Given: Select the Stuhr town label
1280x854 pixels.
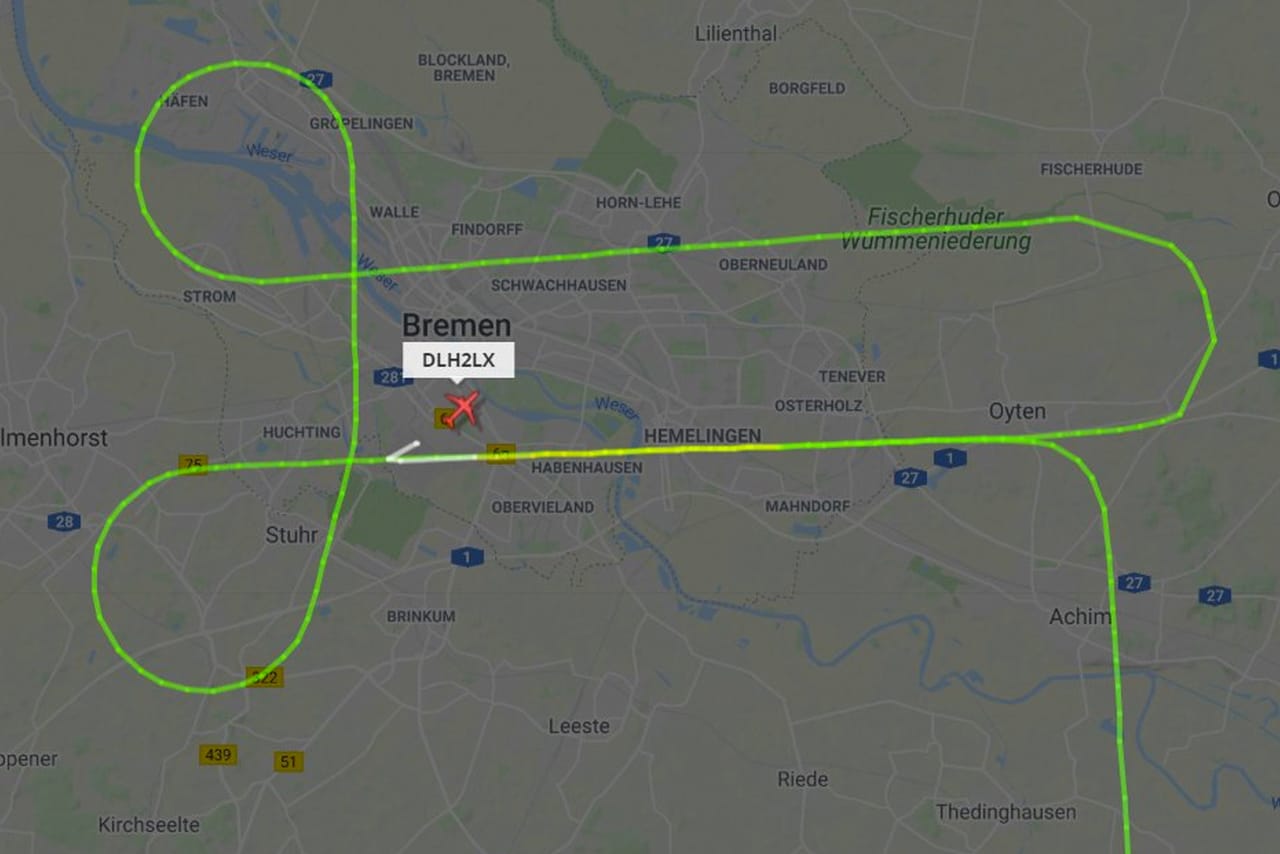Looking at the screenshot, I should pyautogui.click(x=292, y=535).
